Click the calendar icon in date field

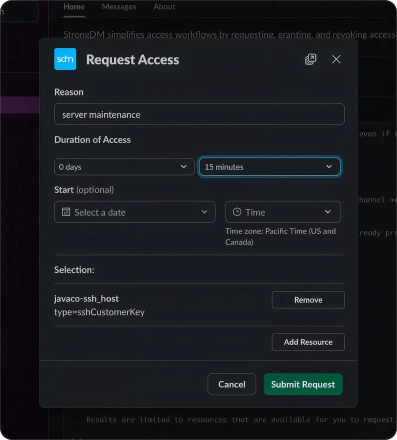click(66, 212)
